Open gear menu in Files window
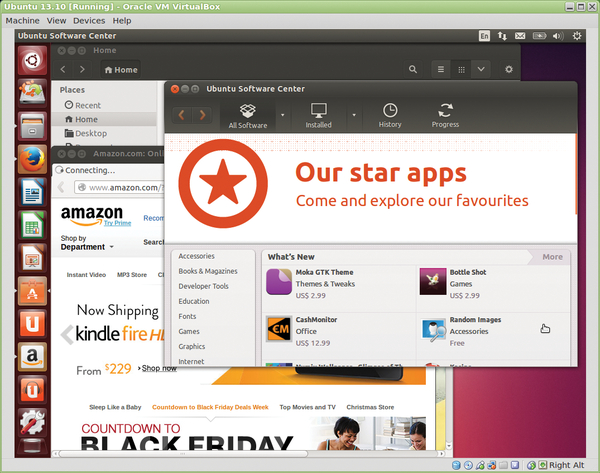Image resolution: width=600 pixels, height=473 pixels. 509,70
